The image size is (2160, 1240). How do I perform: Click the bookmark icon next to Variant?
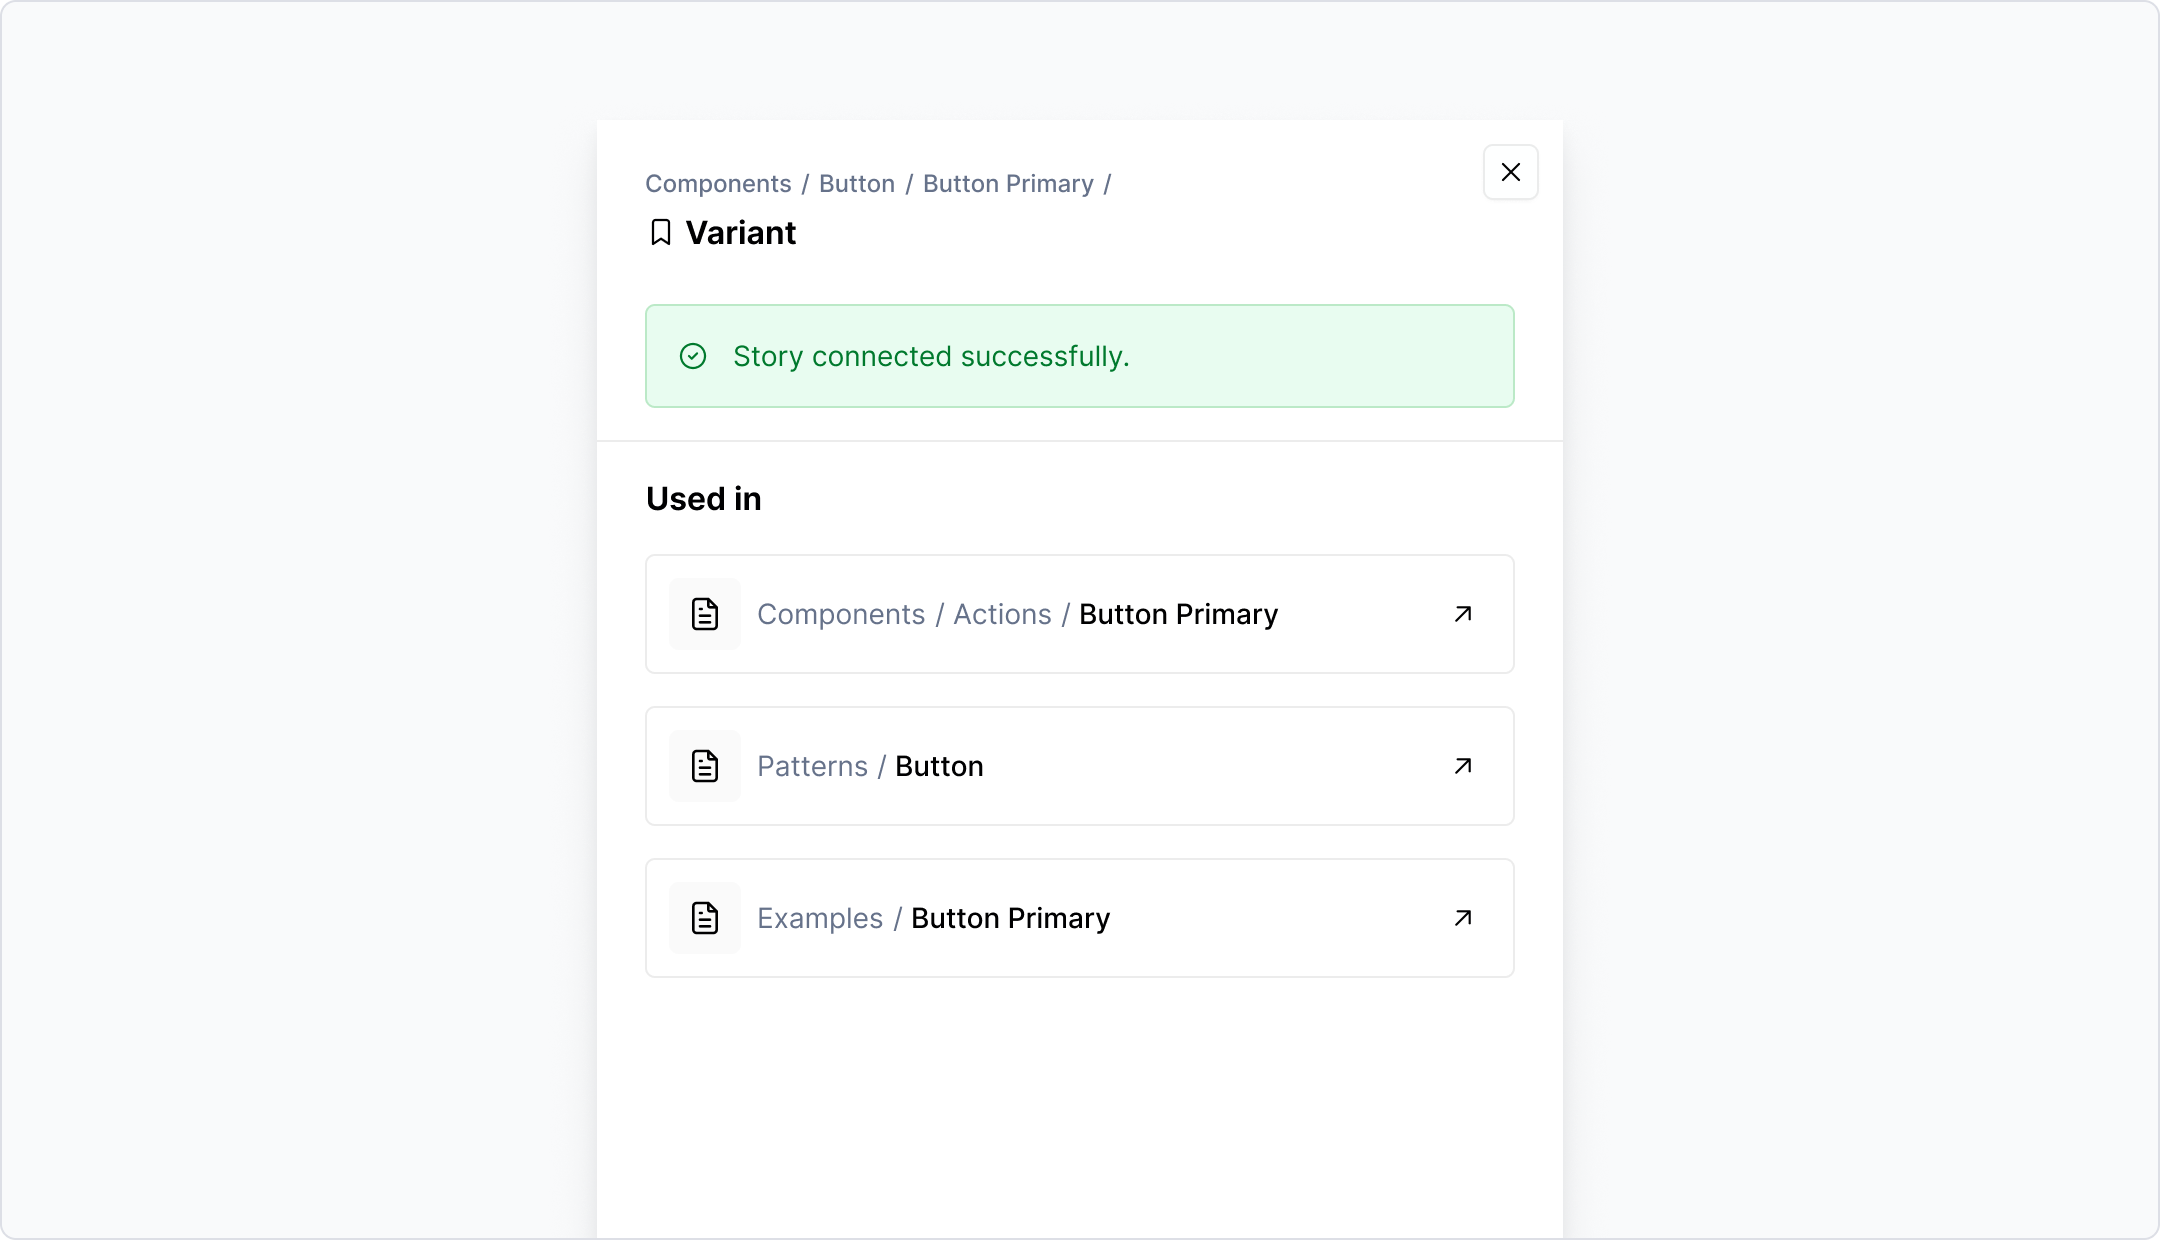[660, 233]
